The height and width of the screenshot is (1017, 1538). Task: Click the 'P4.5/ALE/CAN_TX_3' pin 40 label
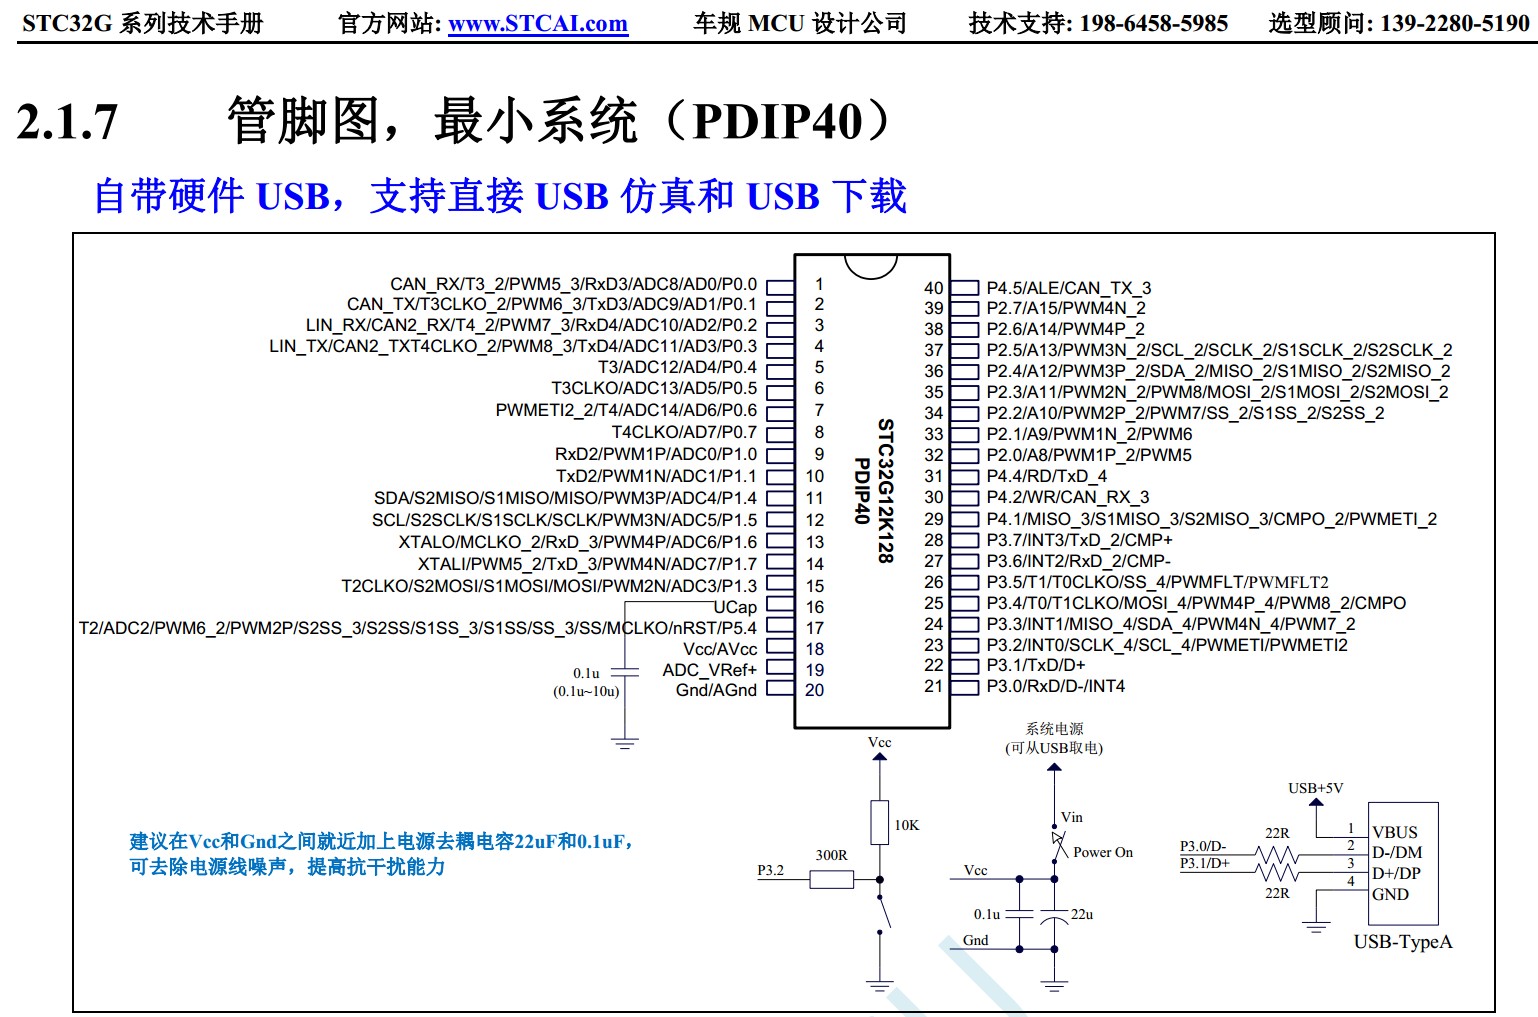(x=1069, y=288)
